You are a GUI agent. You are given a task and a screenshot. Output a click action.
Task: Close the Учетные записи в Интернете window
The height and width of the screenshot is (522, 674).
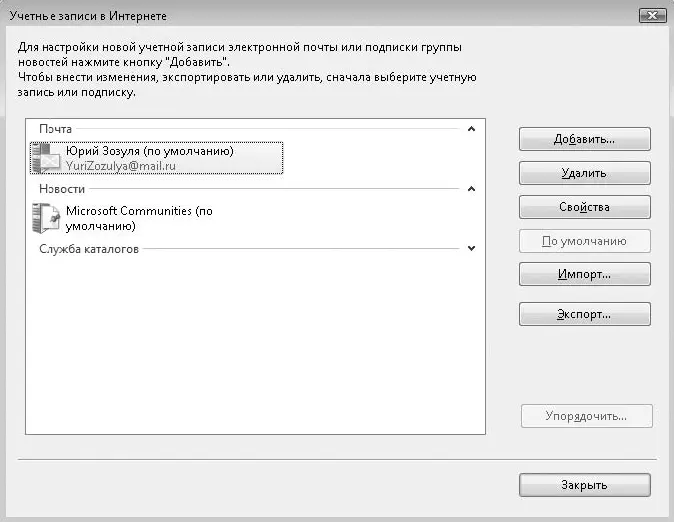coord(652,15)
